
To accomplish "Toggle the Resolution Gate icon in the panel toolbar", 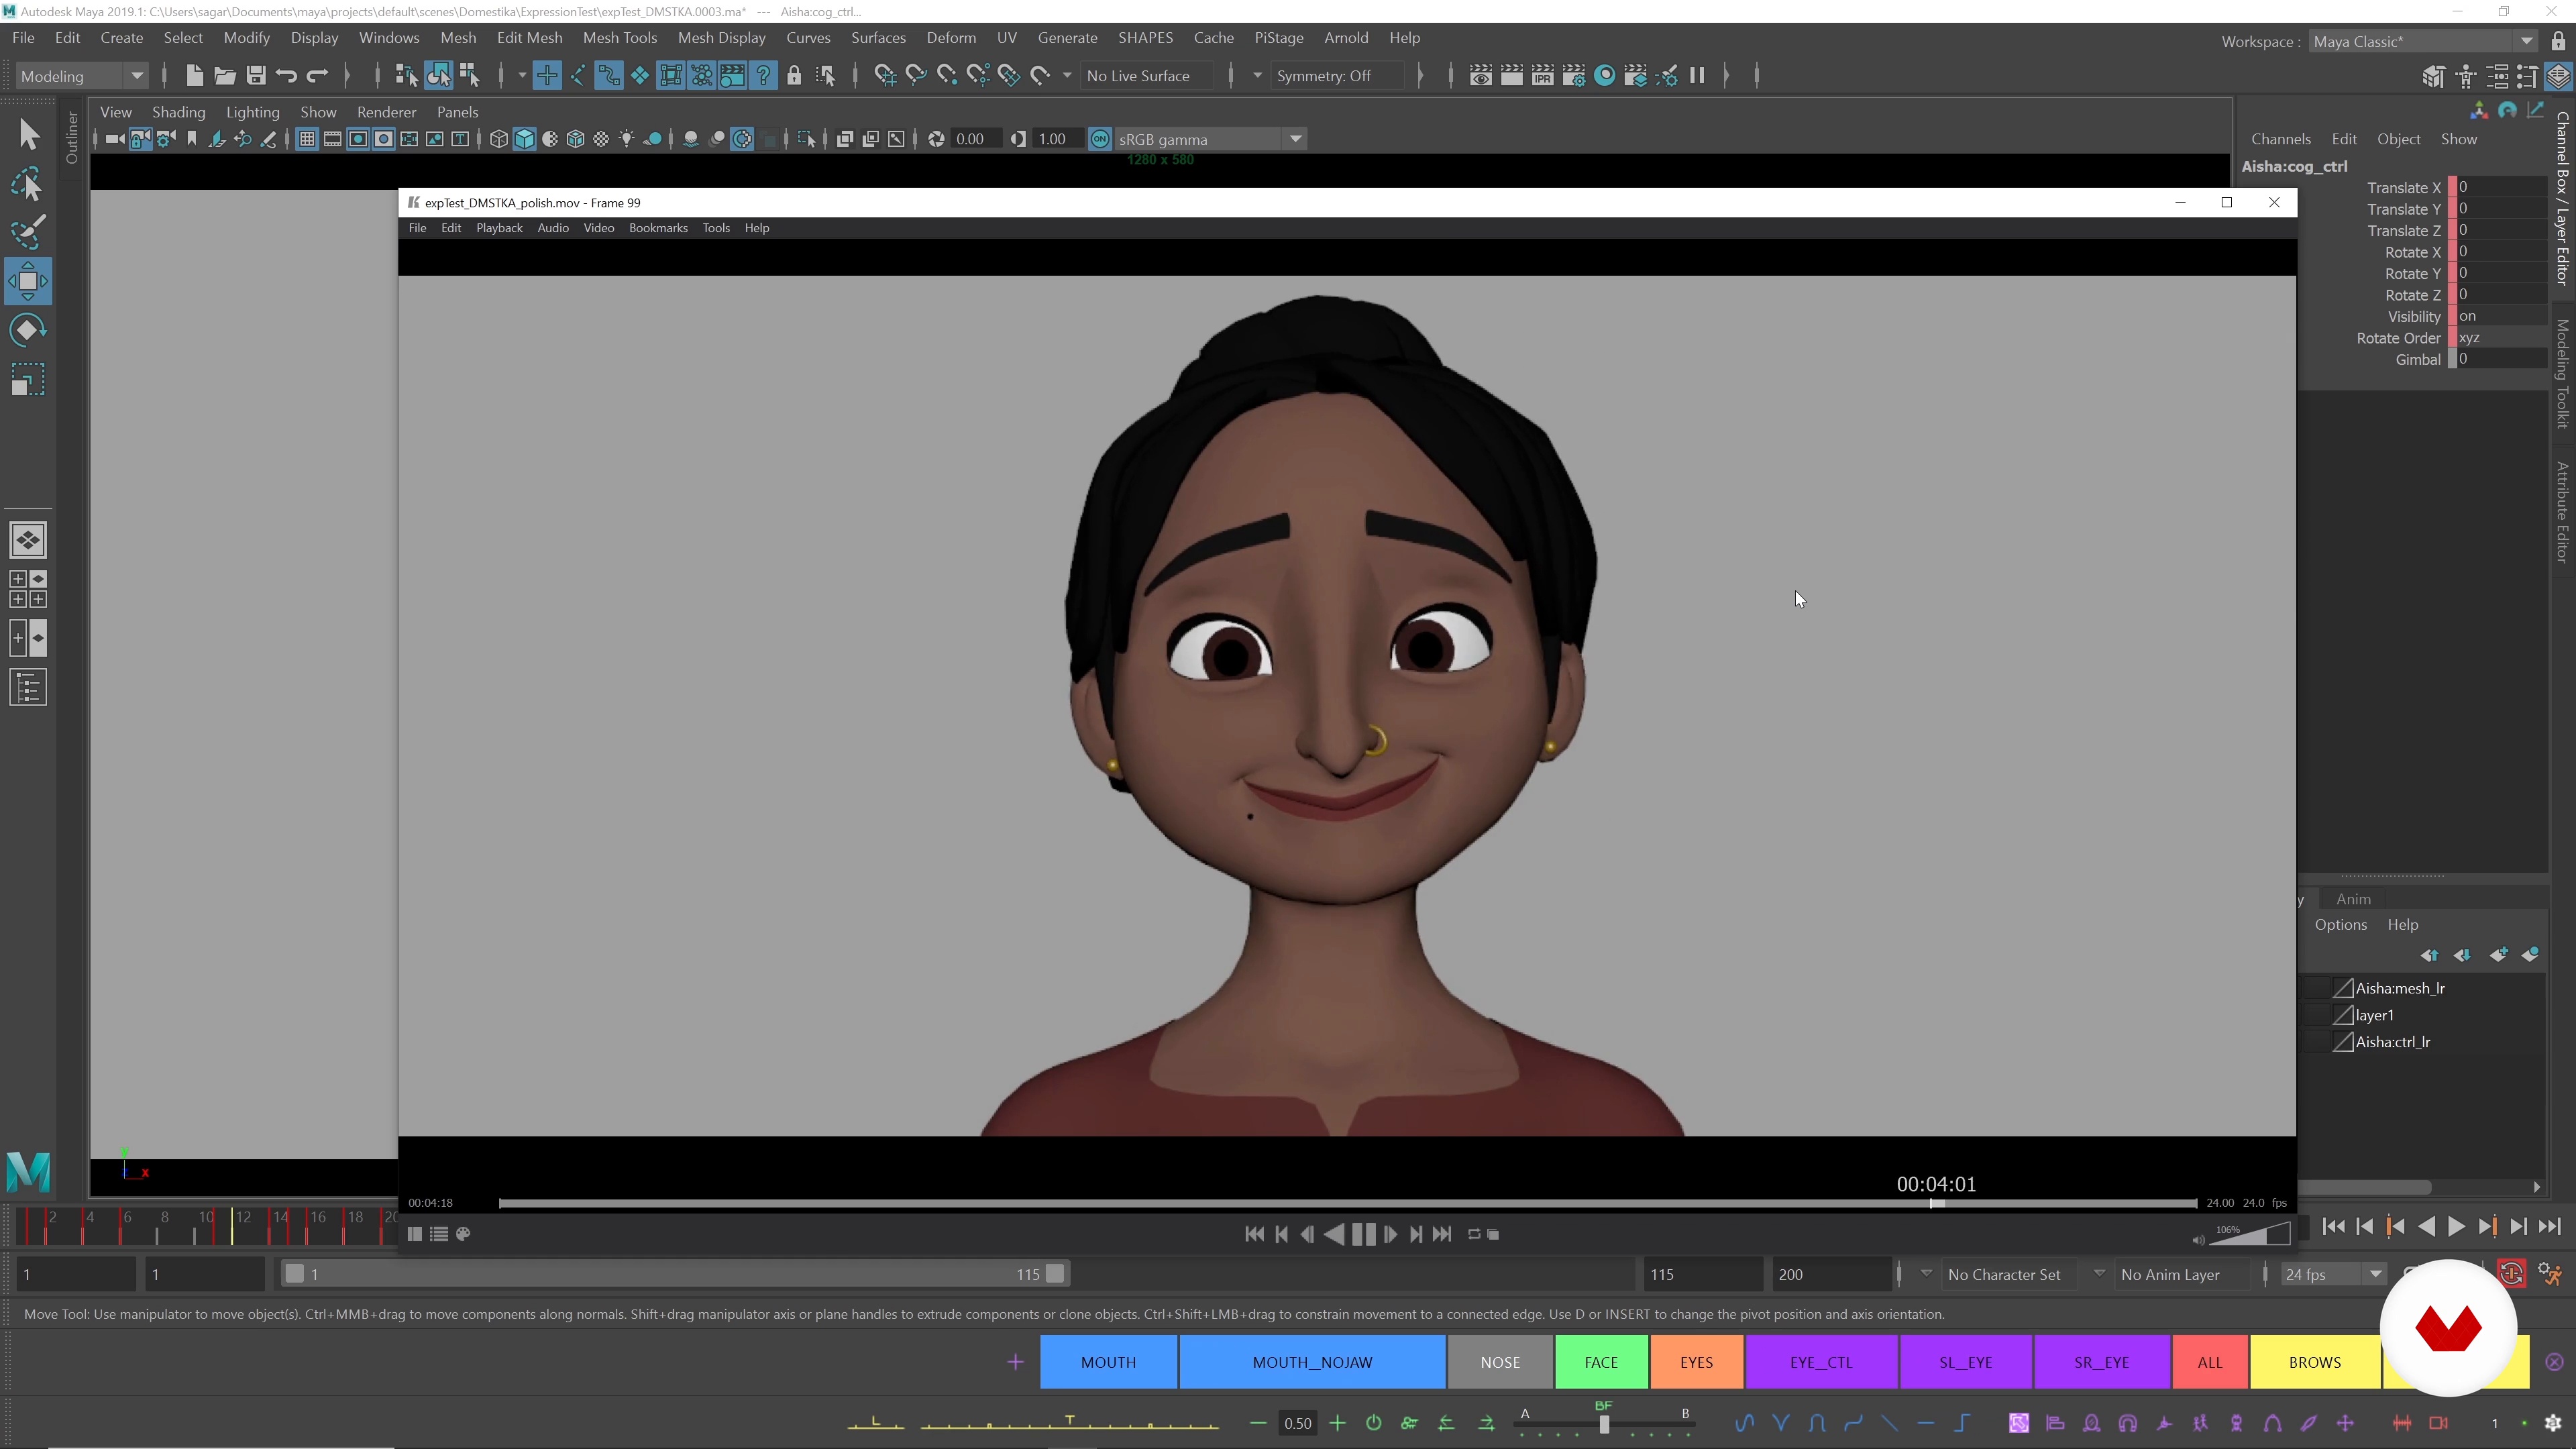I will (x=358, y=139).
